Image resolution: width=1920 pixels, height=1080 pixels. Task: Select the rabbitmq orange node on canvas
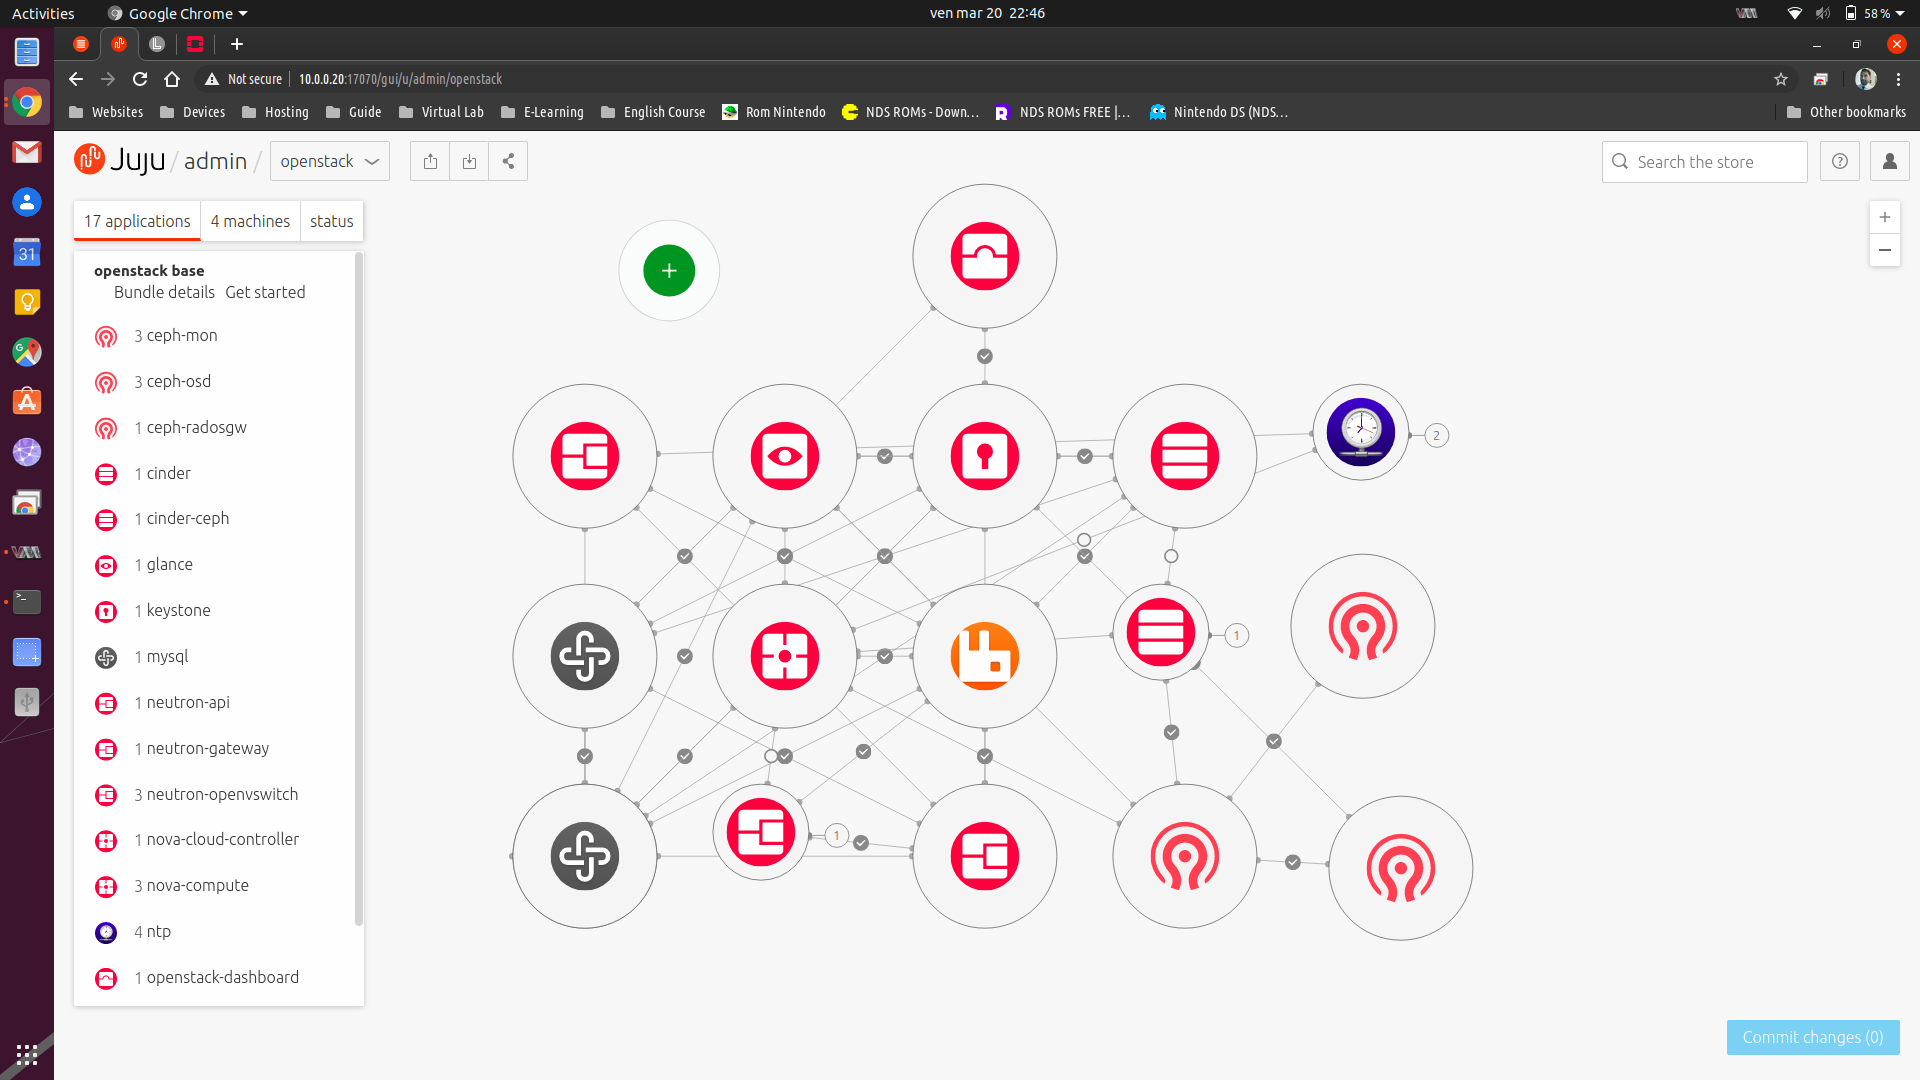point(984,656)
